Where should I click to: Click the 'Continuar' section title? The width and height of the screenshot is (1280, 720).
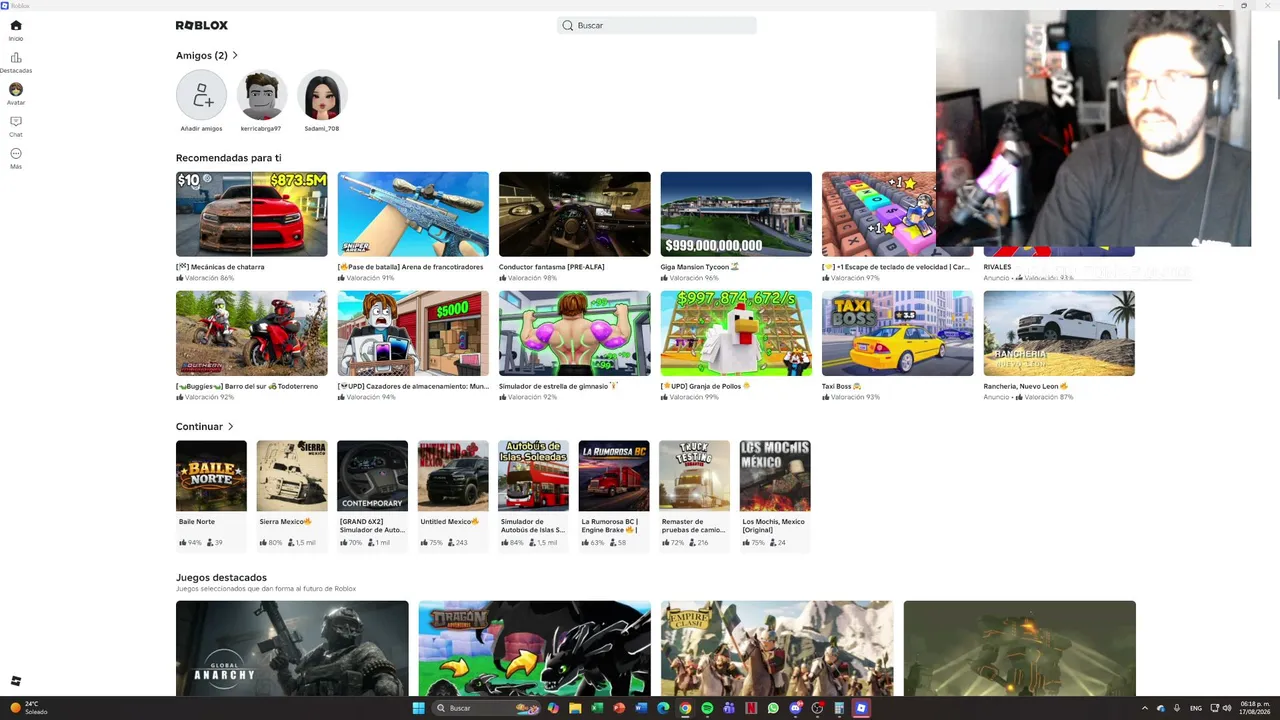199,426
